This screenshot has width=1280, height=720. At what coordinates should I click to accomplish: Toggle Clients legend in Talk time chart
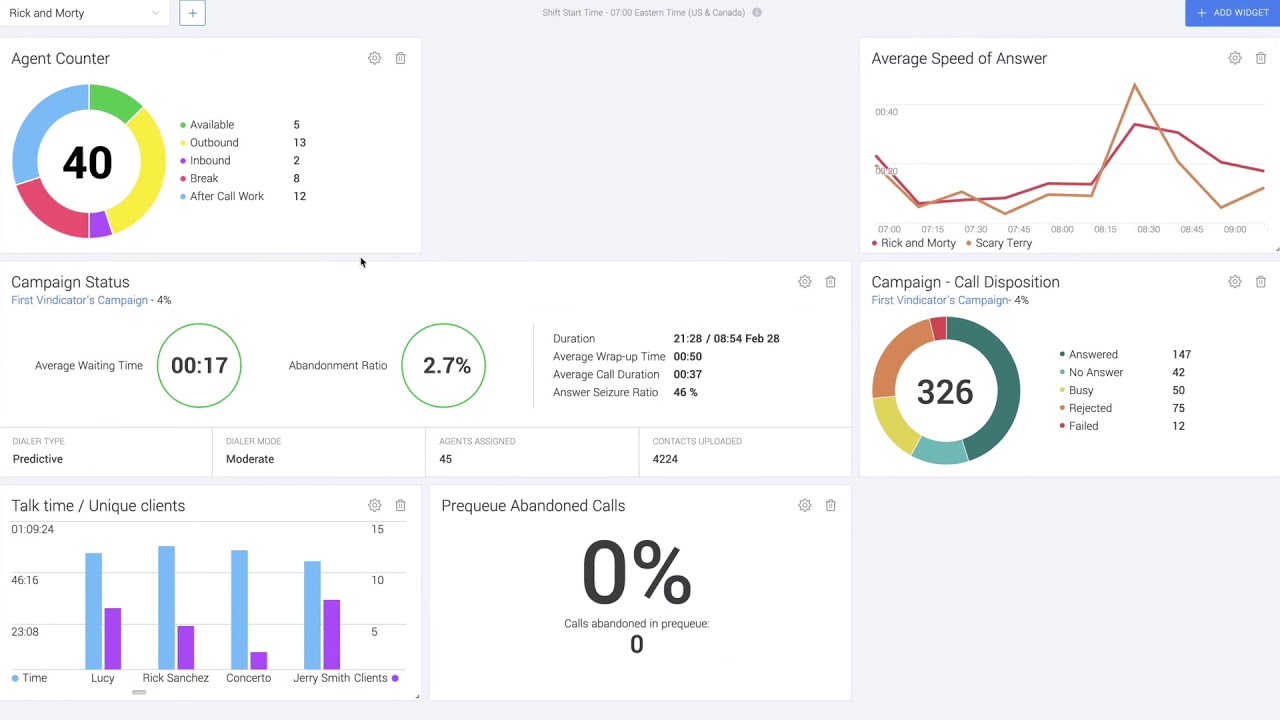point(376,678)
